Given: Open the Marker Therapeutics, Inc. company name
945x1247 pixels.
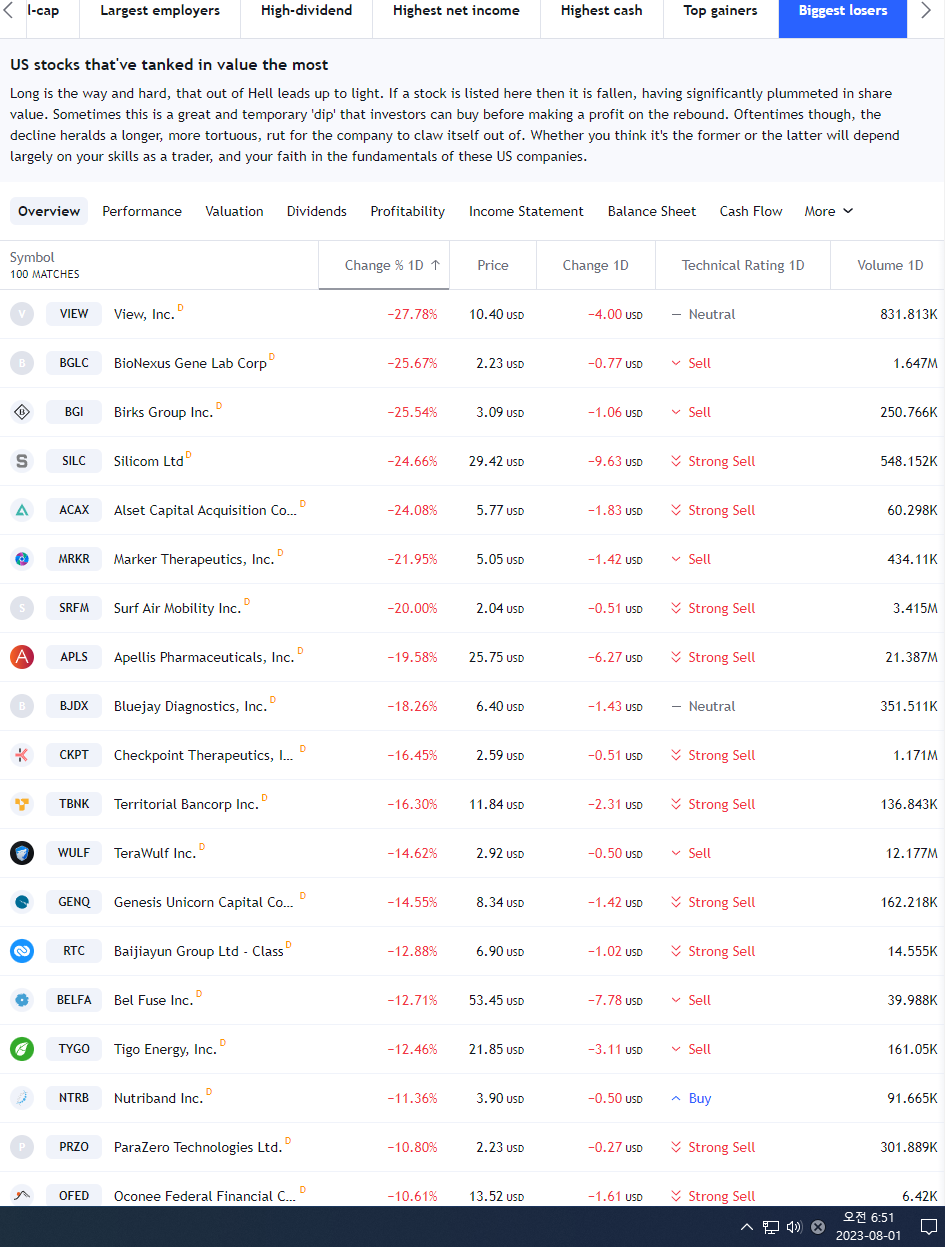Looking at the screenshot, I should tap(194, 559).
